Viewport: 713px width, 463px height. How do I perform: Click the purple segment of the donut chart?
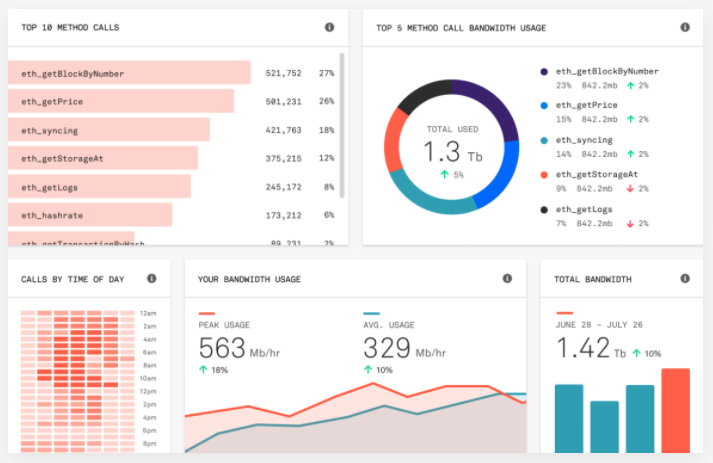[x=493, y=103]
